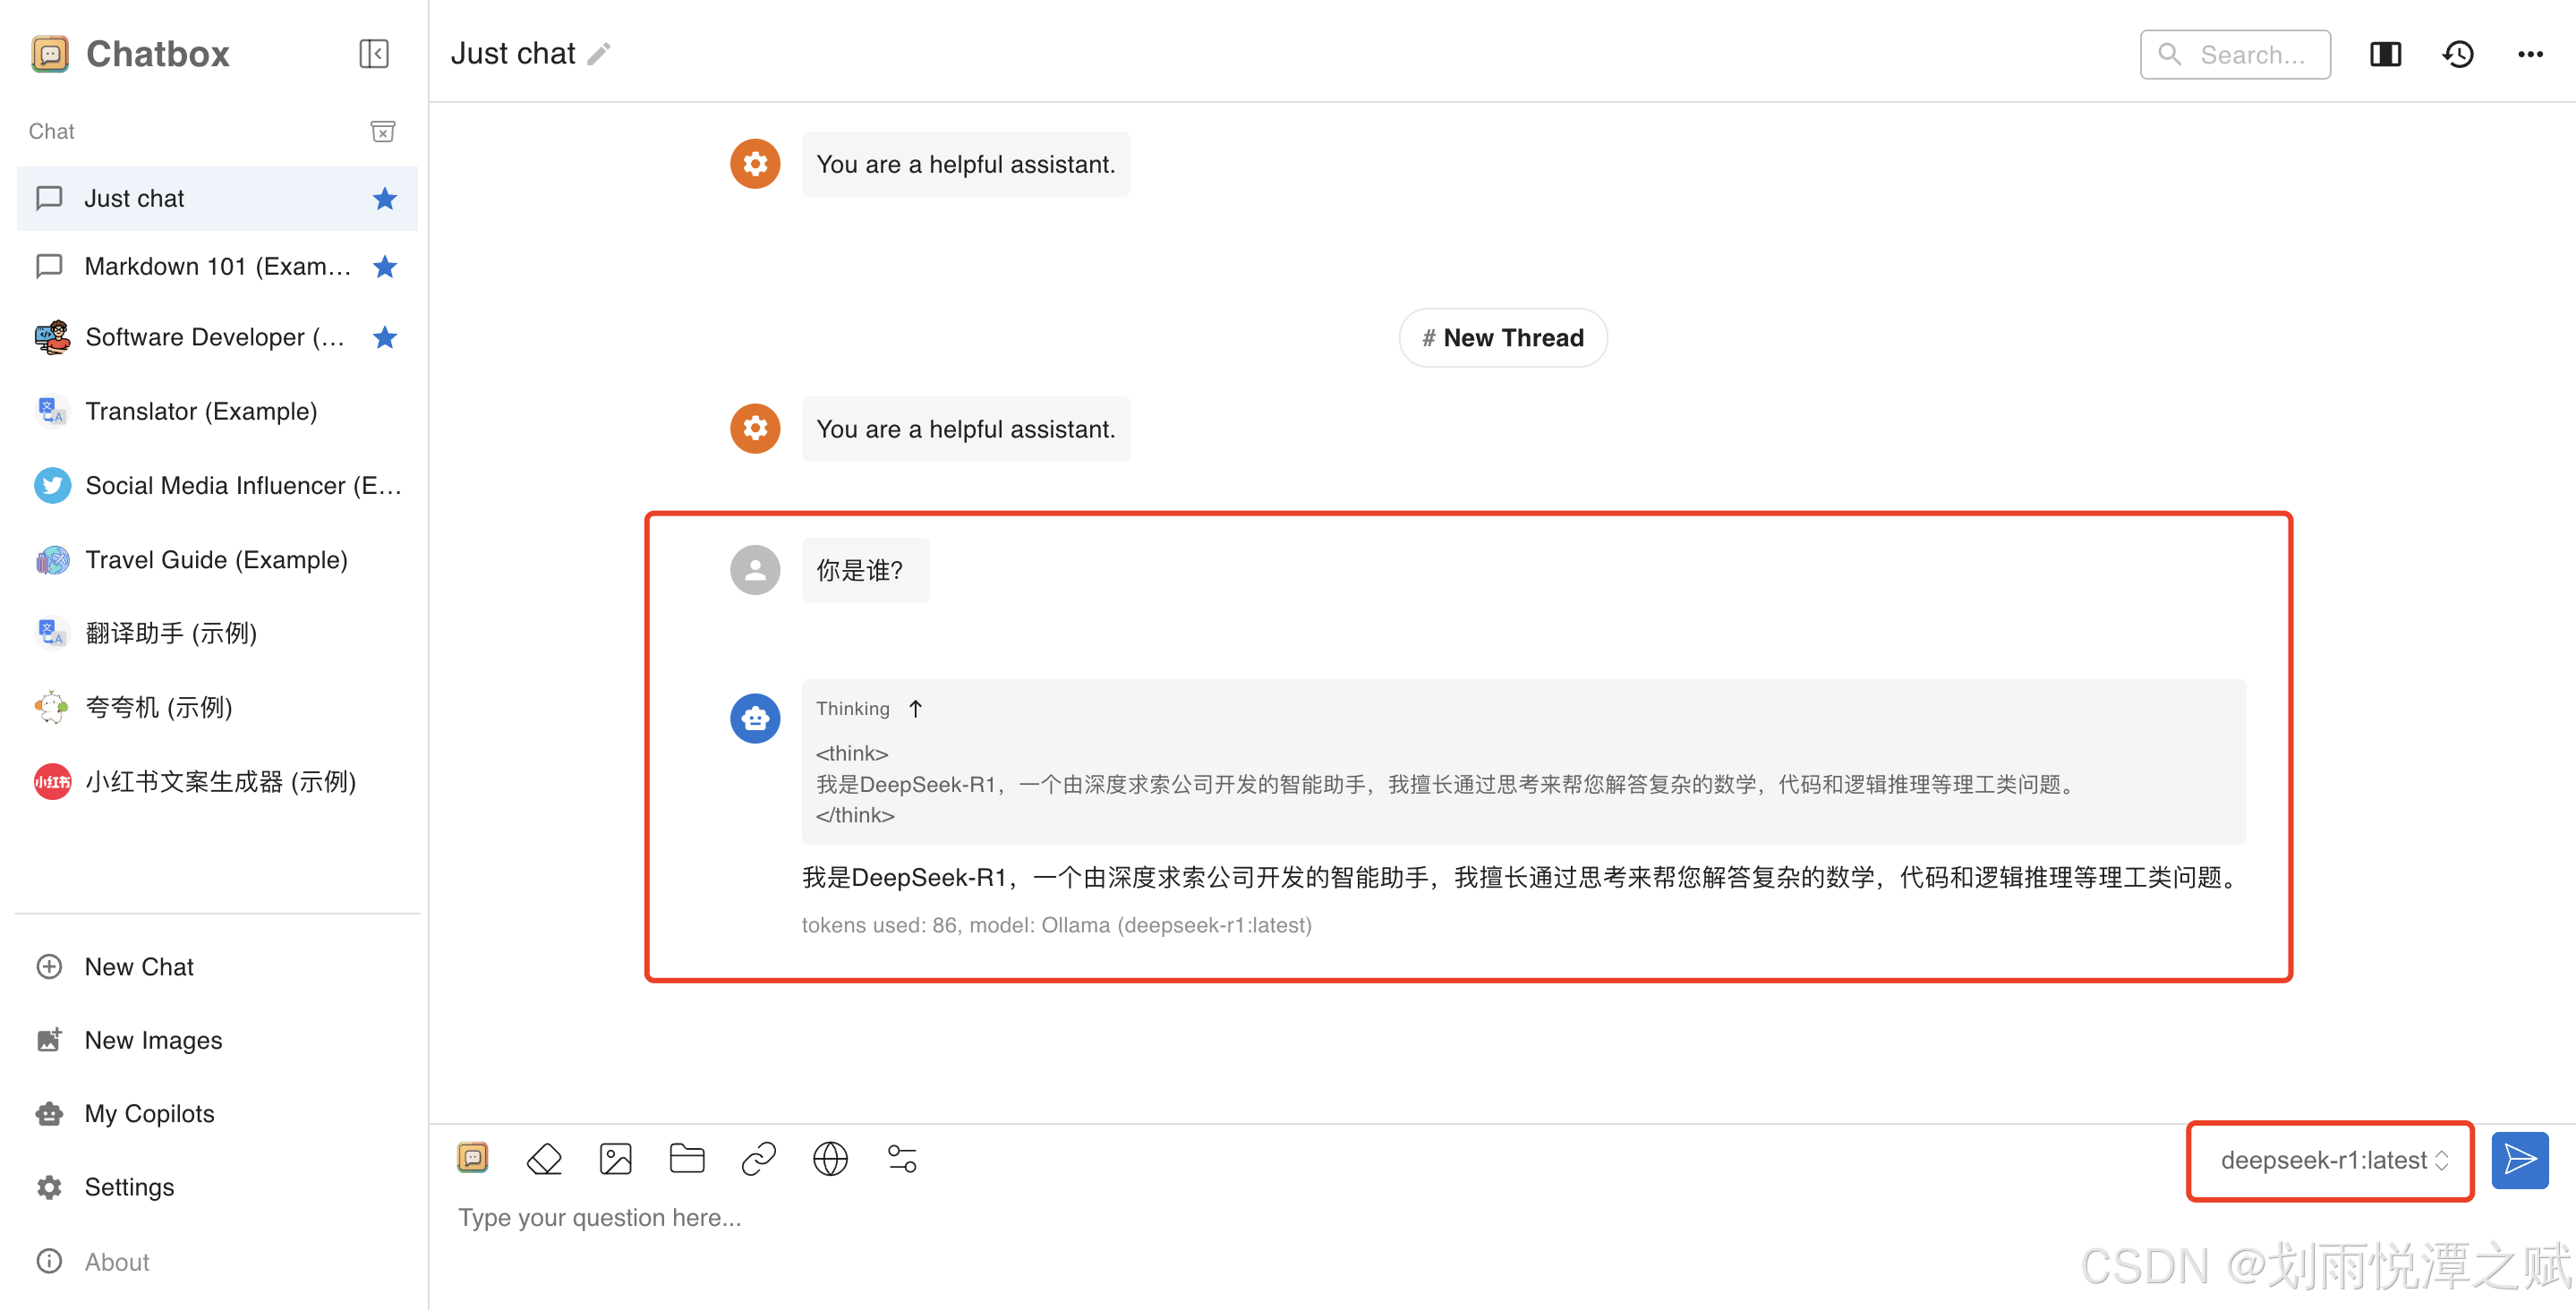The image size is (2576, 1310).
Task: Attach an image using picture icon
Action: pyautogui.click(x=615, y=1158)
